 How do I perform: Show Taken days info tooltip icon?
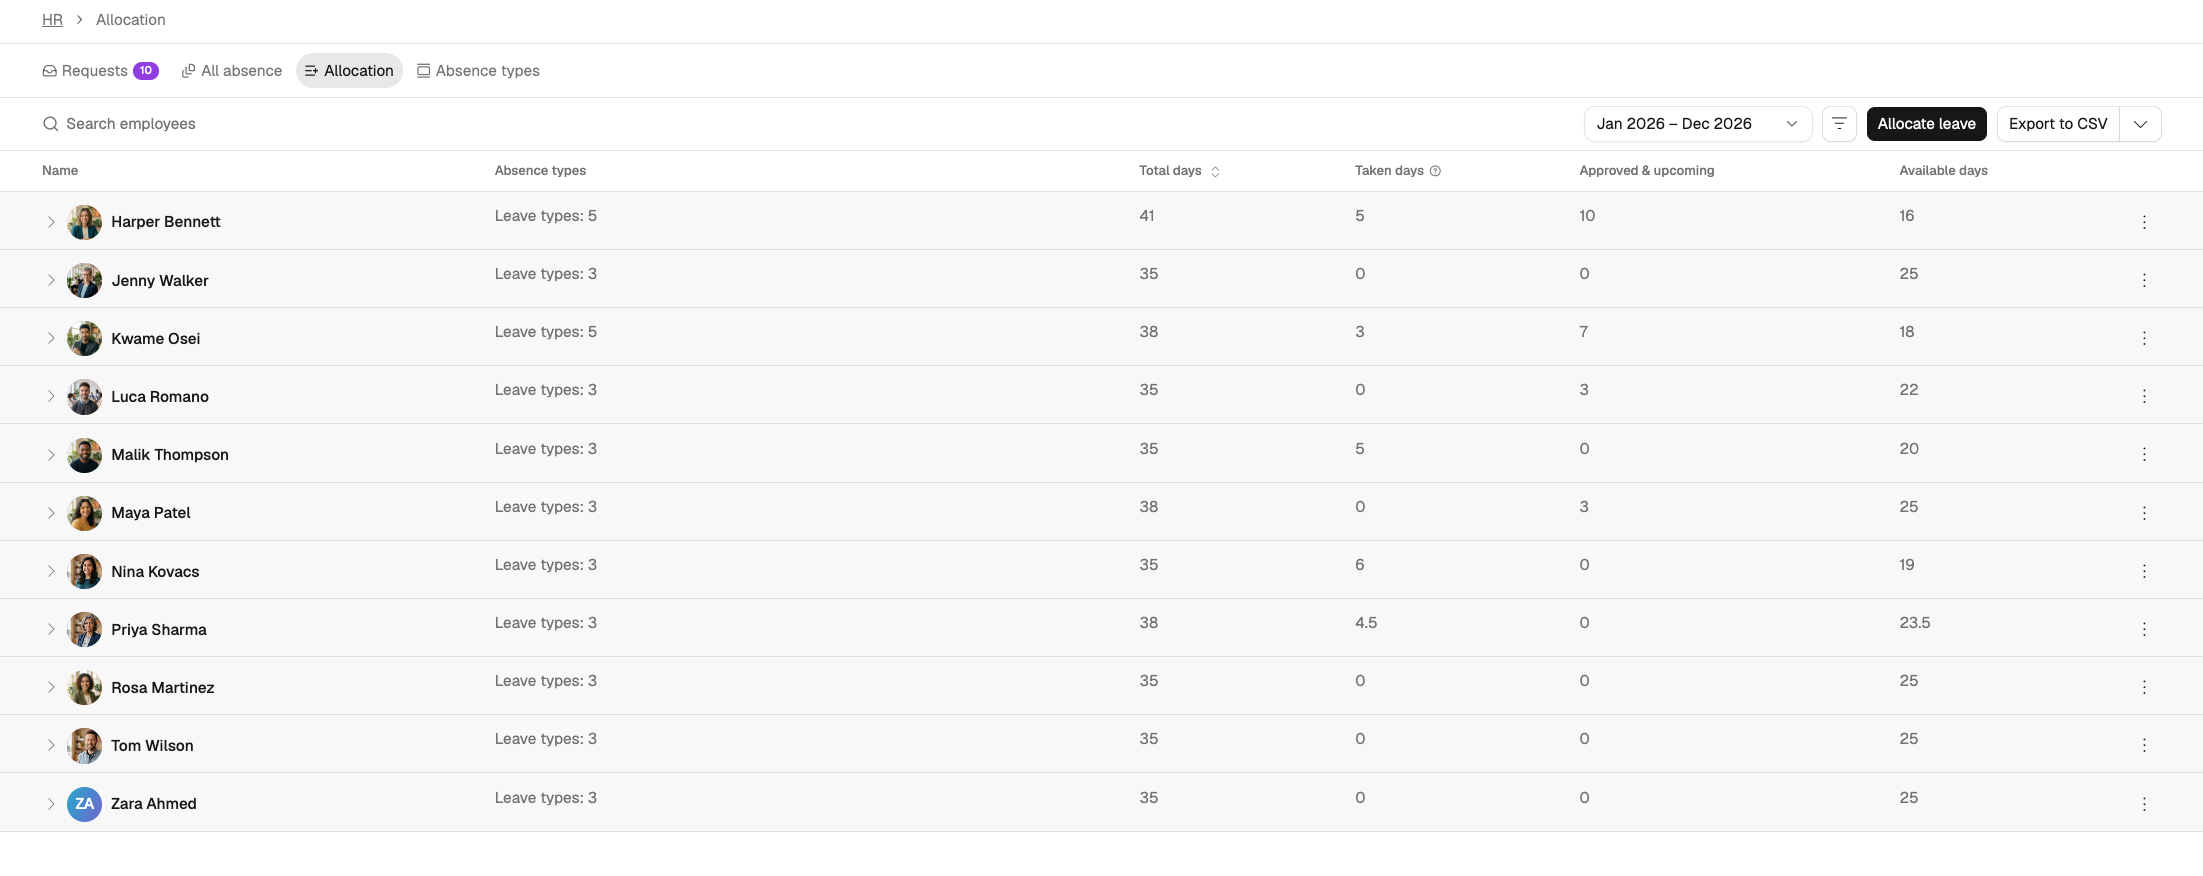(x=1435, y=171)
